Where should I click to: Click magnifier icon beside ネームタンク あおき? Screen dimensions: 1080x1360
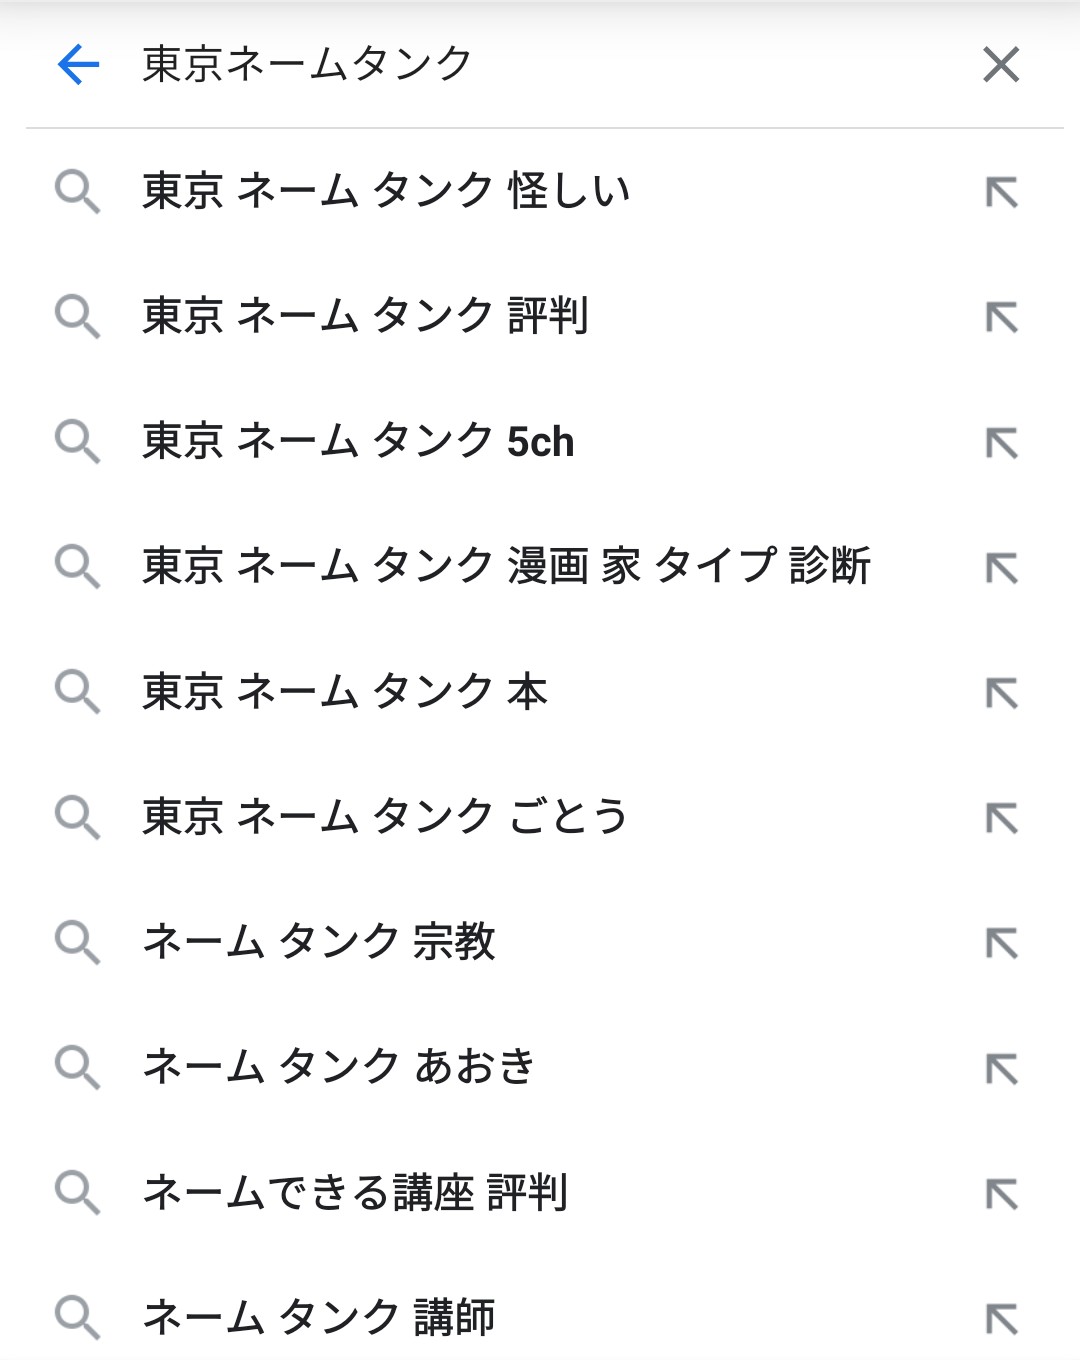coord(77,1067)
